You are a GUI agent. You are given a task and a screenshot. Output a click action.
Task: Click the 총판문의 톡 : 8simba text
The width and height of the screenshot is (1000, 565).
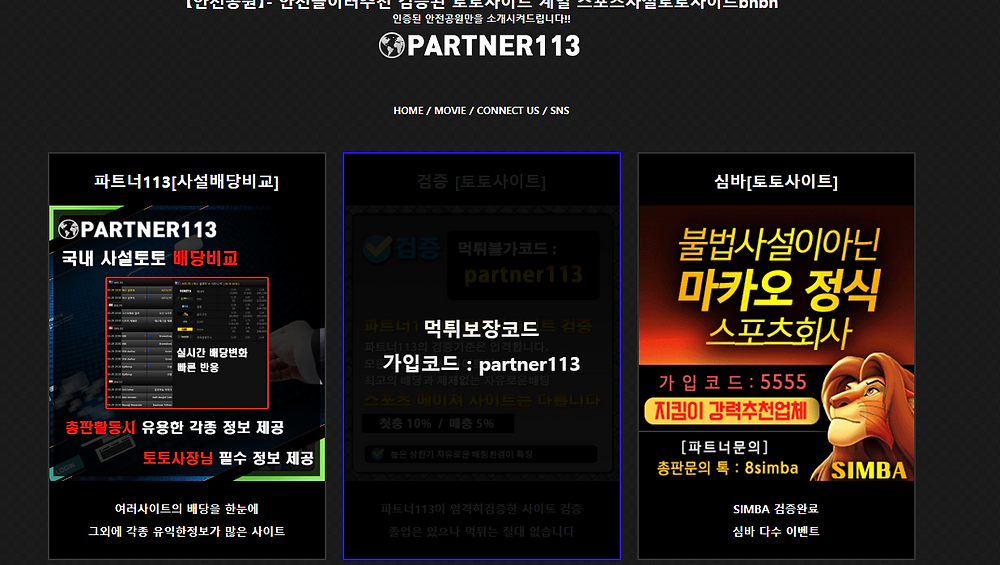tap(728, 468)
